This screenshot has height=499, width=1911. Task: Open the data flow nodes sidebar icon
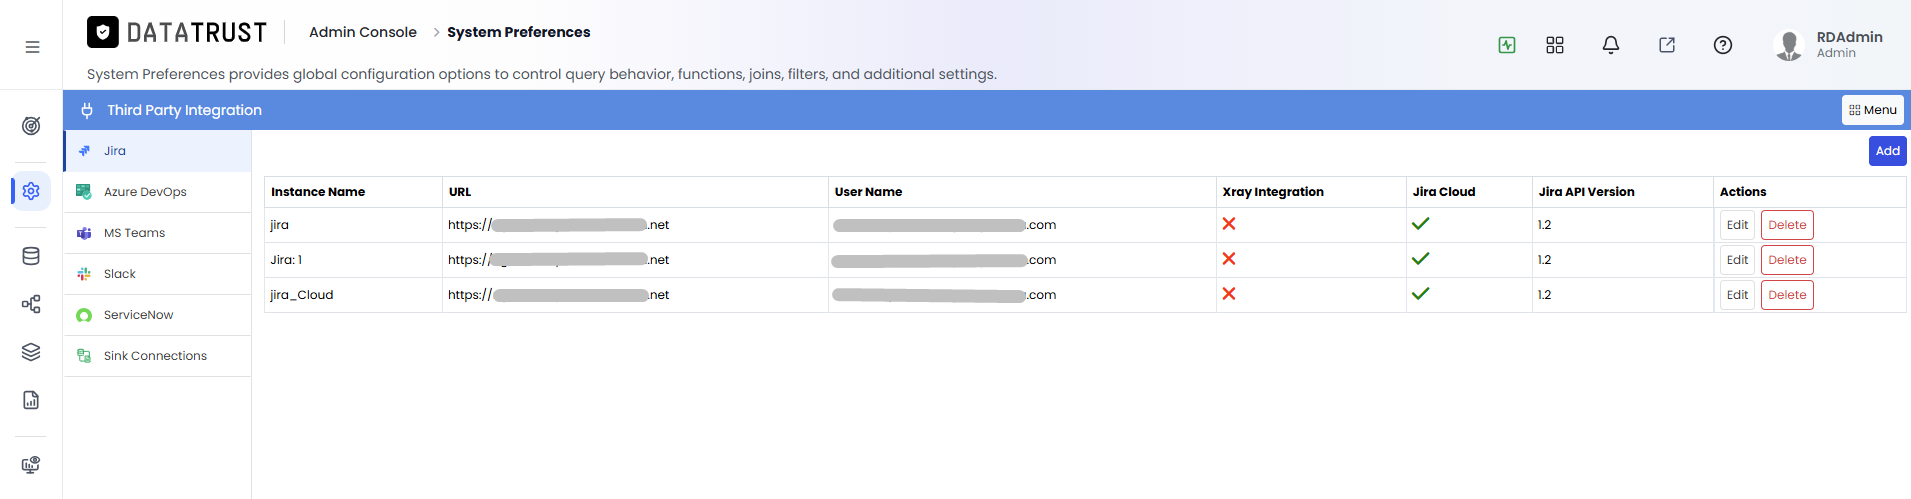coord(31,304)
